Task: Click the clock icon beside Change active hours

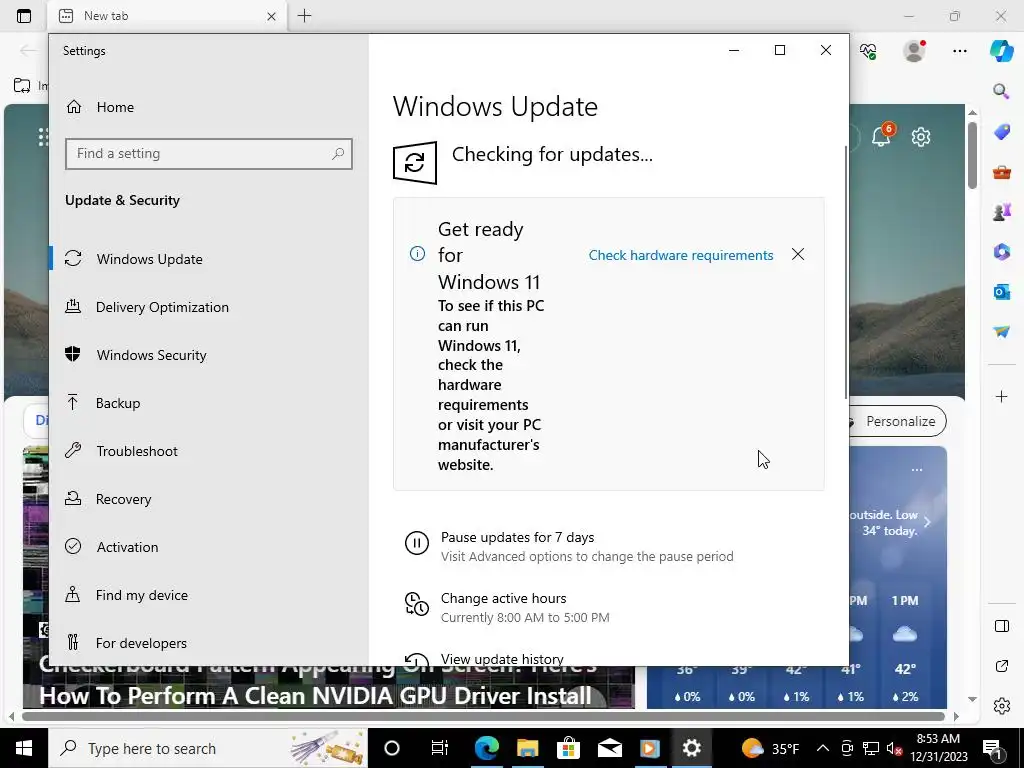Action: pos(417,604)
